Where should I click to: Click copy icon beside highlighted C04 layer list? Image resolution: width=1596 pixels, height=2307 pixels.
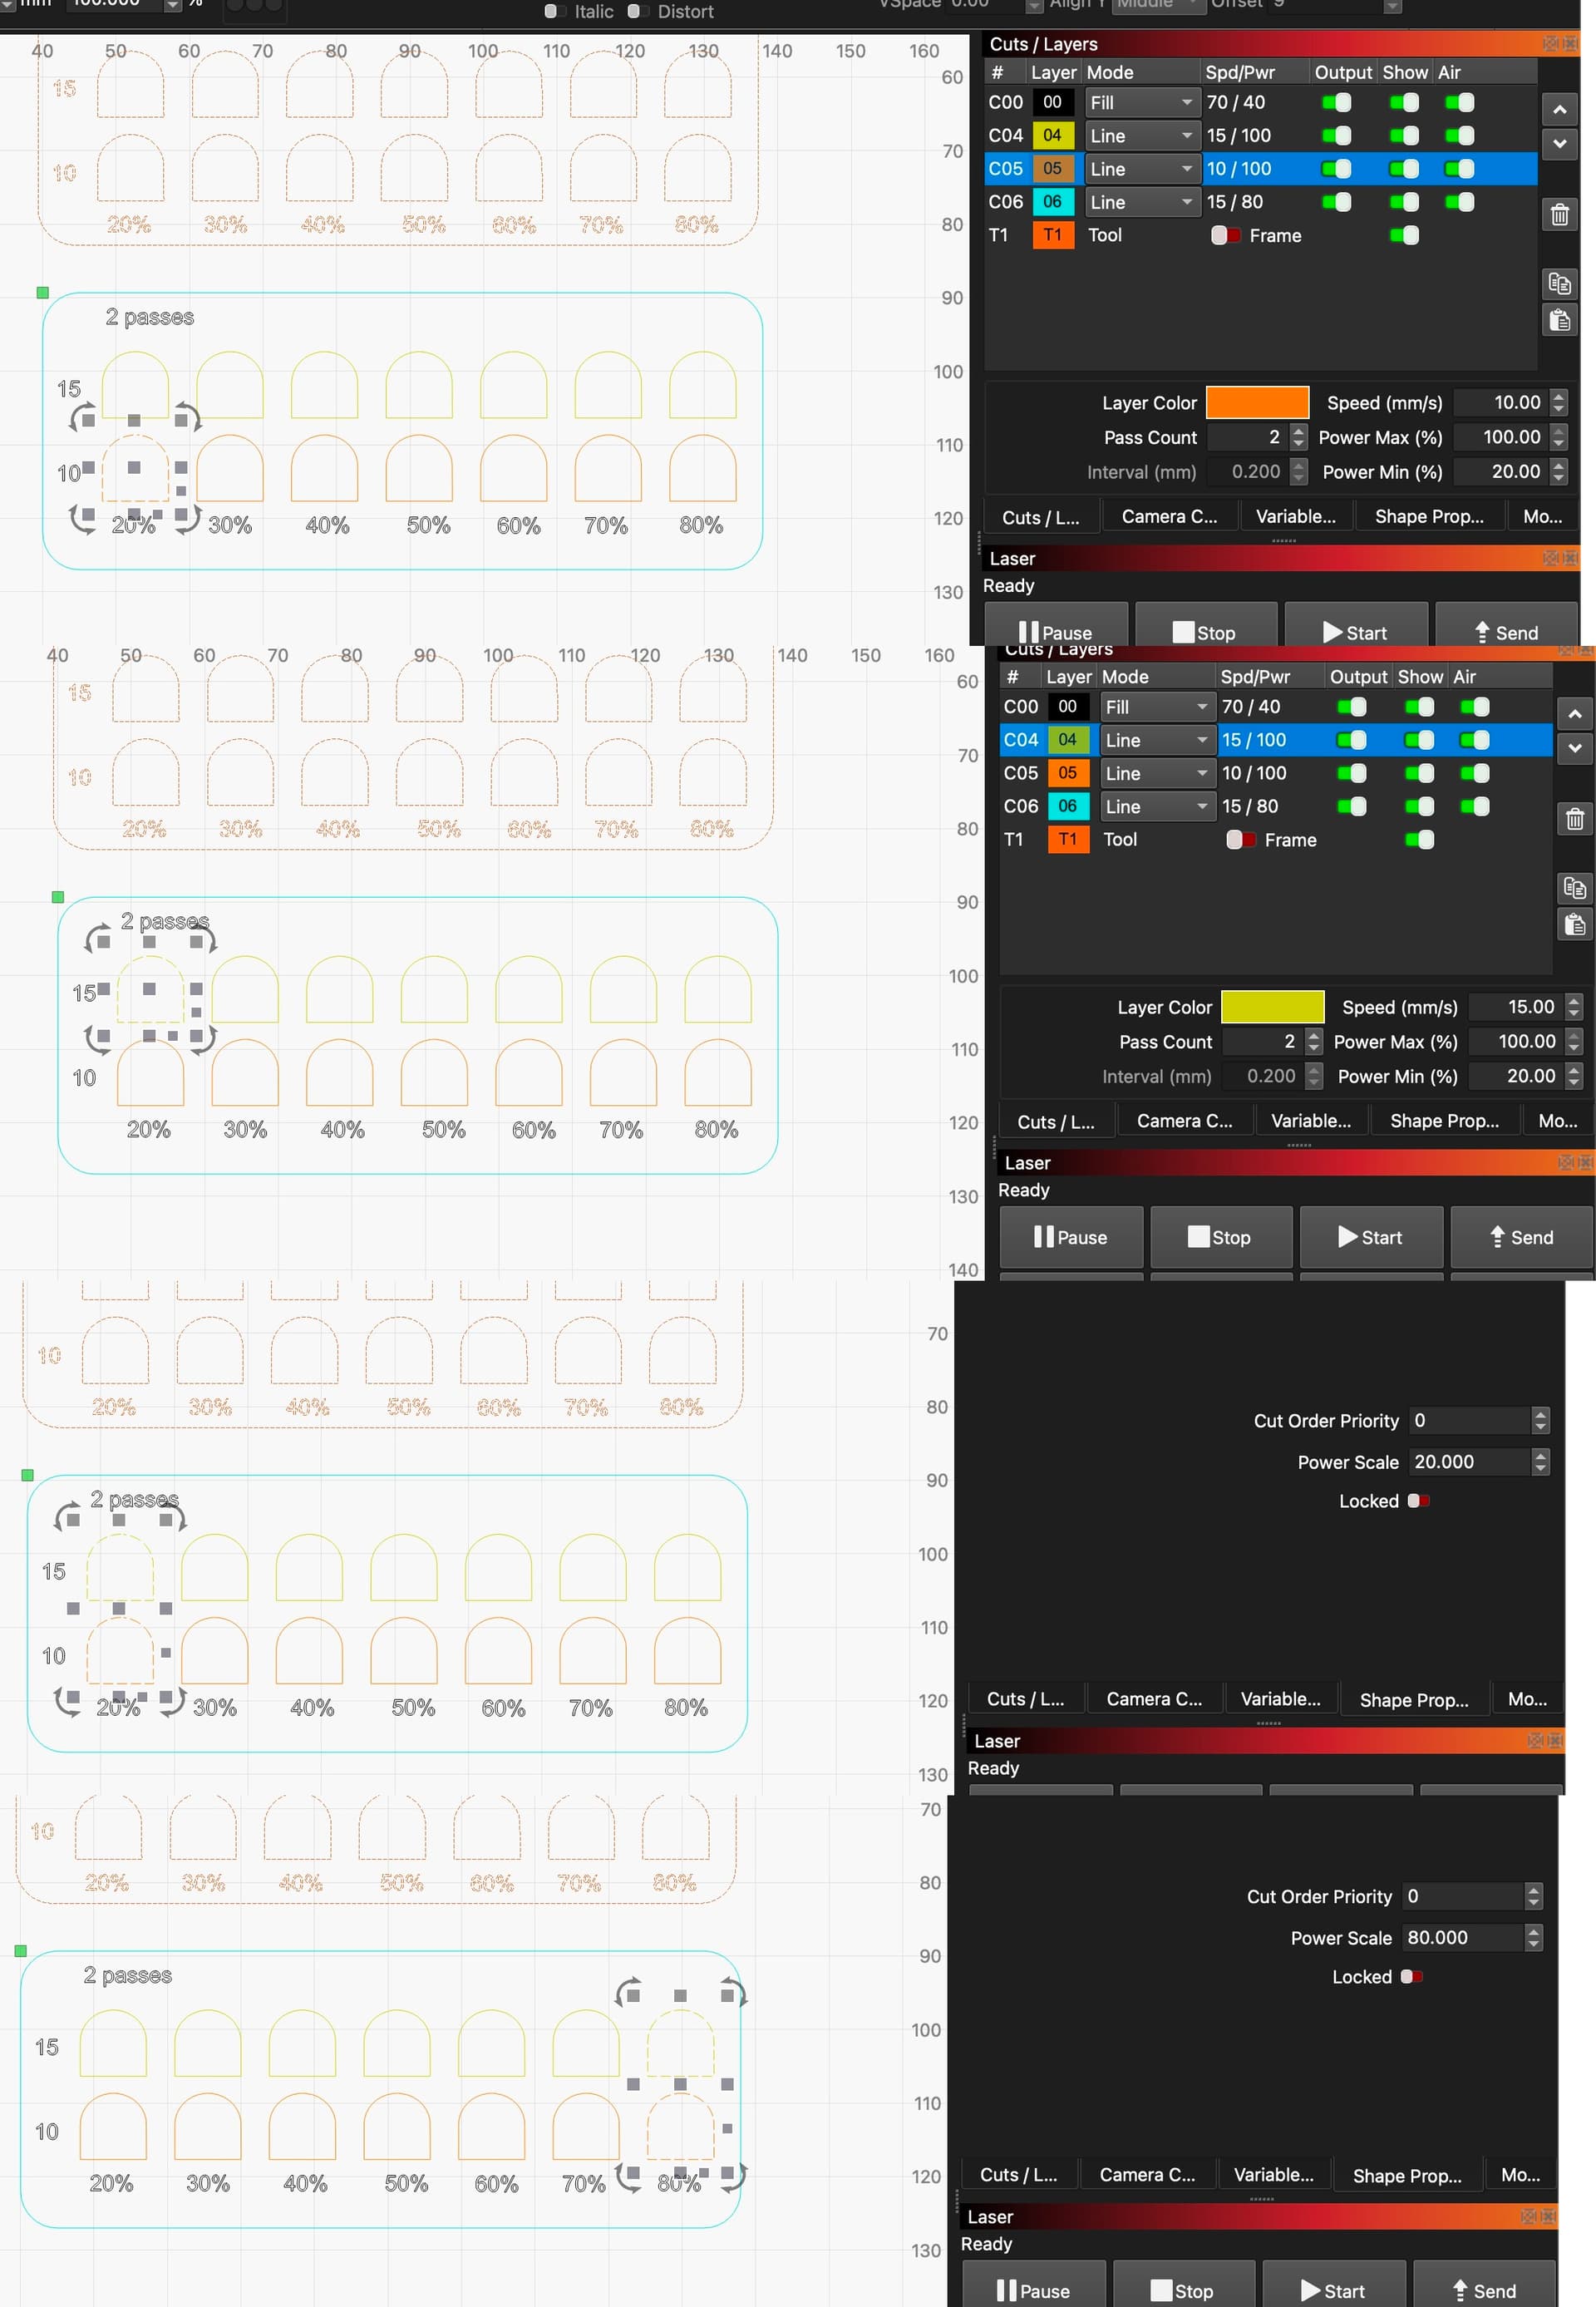[1574, 888]
